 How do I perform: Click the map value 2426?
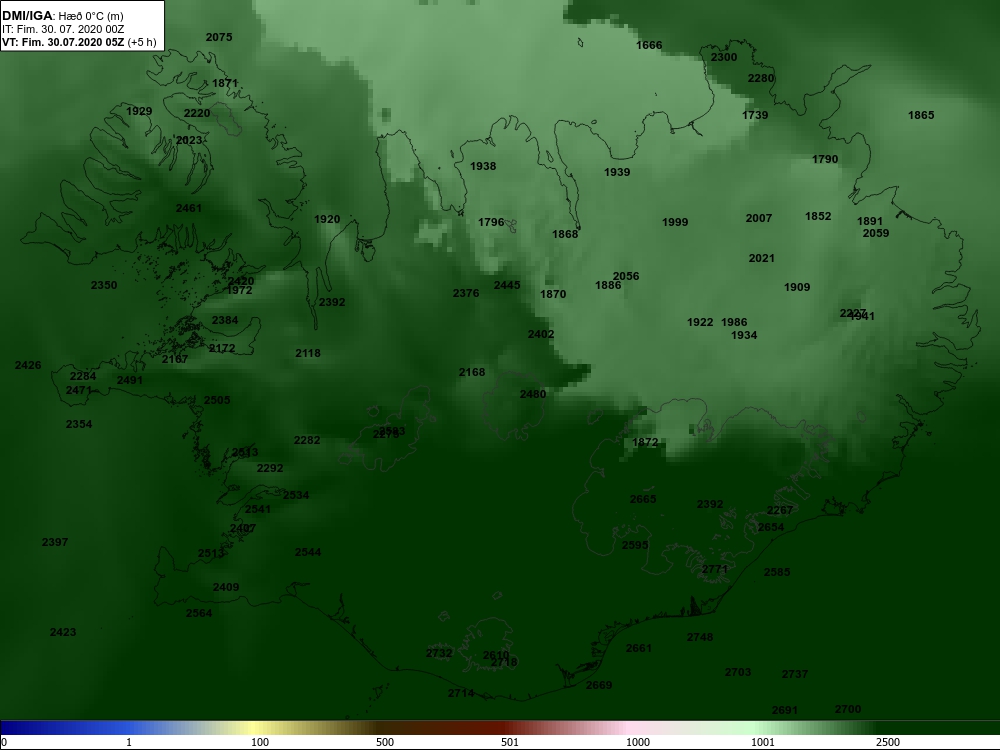[x=28, y=365]
